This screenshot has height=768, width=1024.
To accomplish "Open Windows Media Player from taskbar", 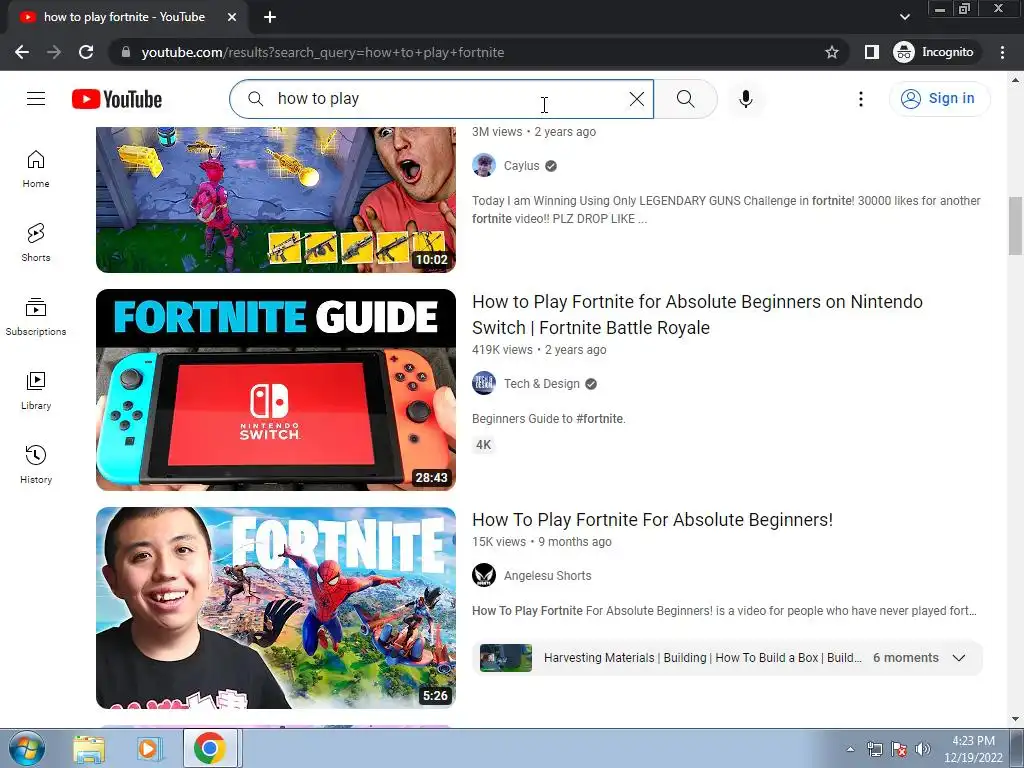I will click(149, 749).
